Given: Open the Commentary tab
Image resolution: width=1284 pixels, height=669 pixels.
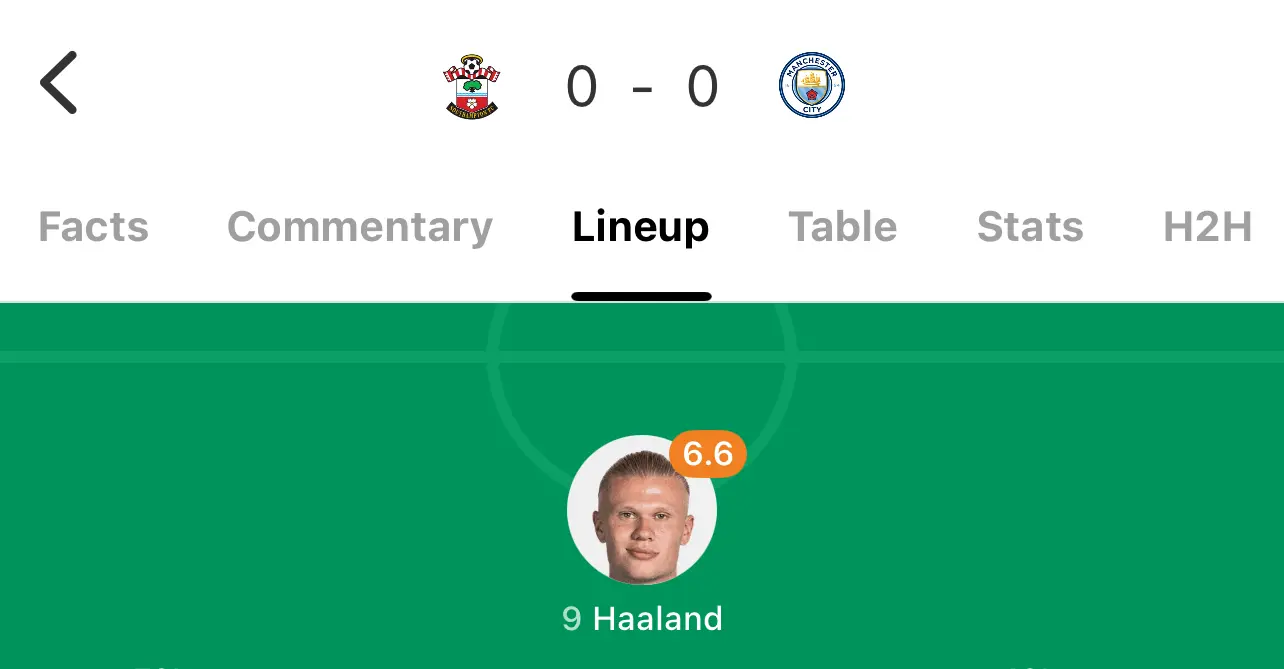Looking at the screenshot, I should tap(360, 227).
